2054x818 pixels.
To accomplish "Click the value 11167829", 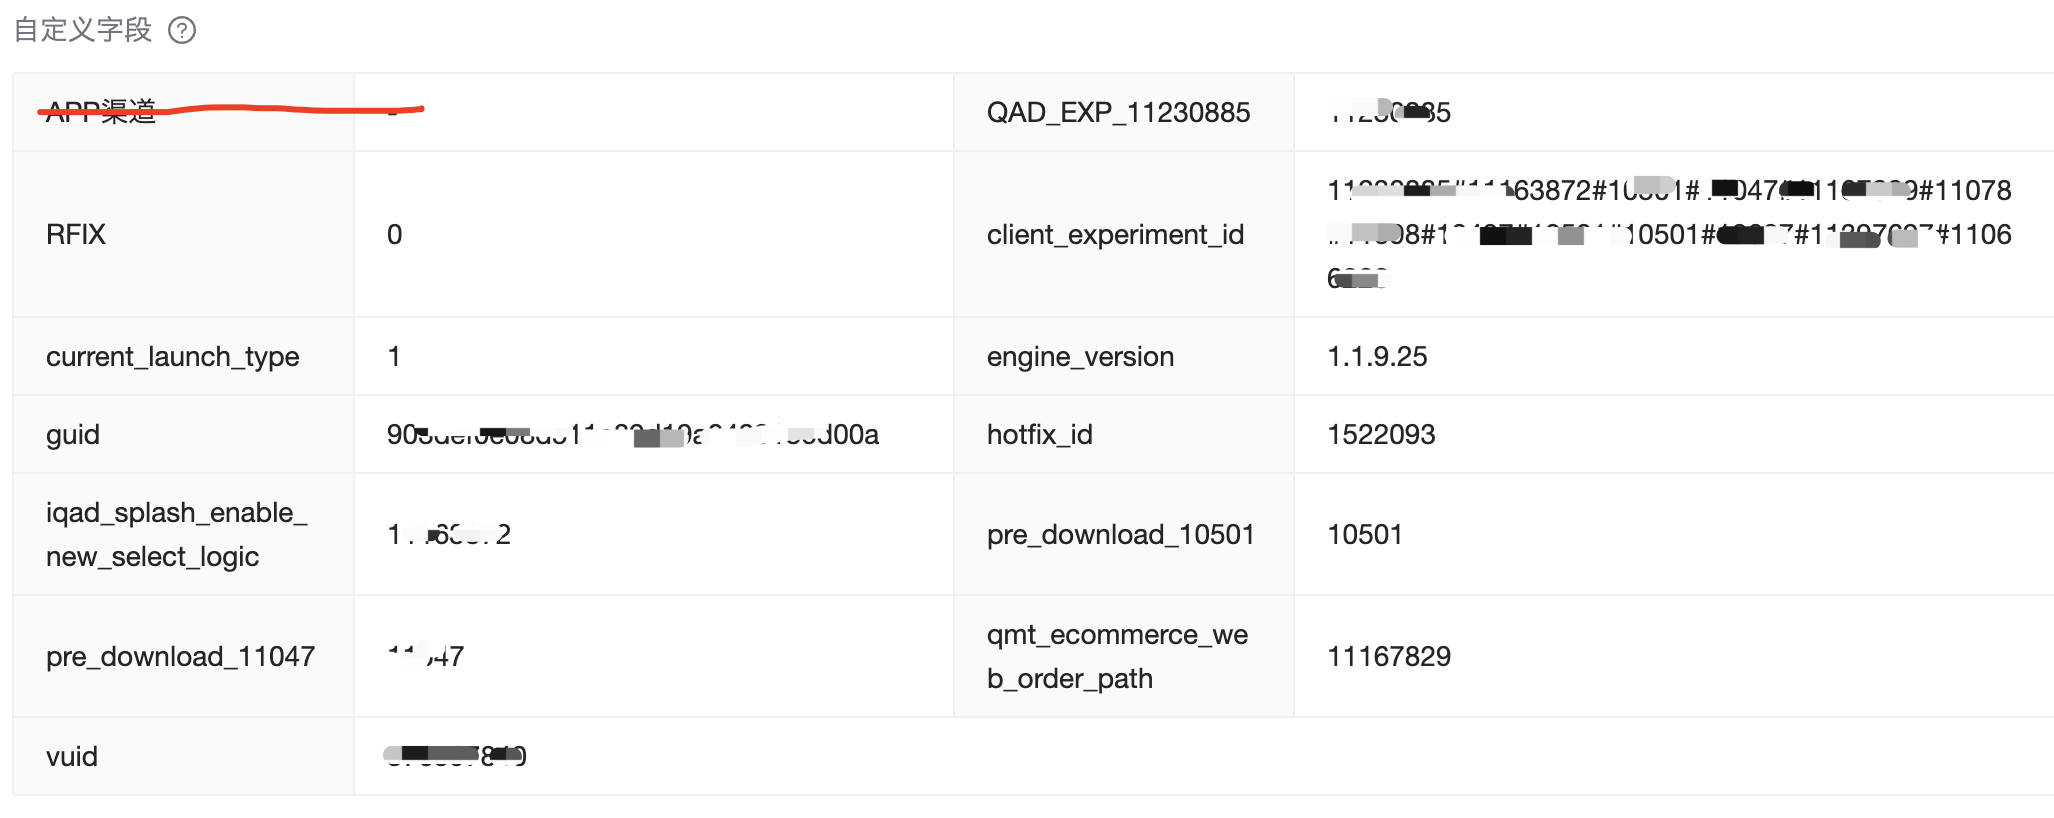I will point(1389,656).
